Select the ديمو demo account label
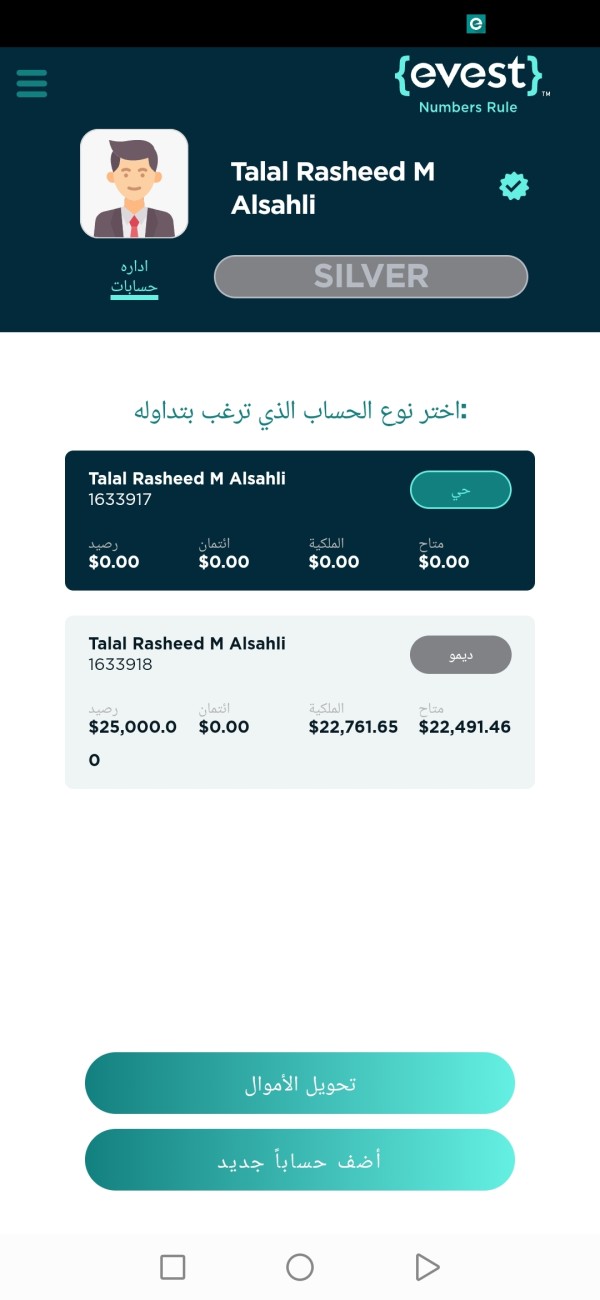Screen dimensions: 600x1300 tap(461, 655)
